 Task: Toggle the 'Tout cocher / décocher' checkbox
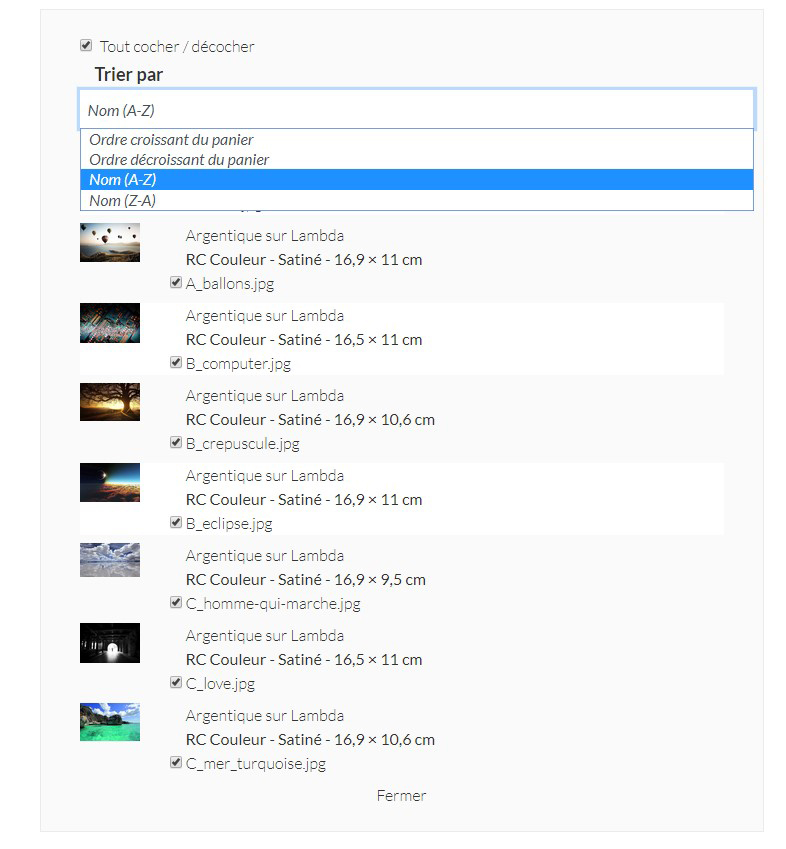[86, 46]
